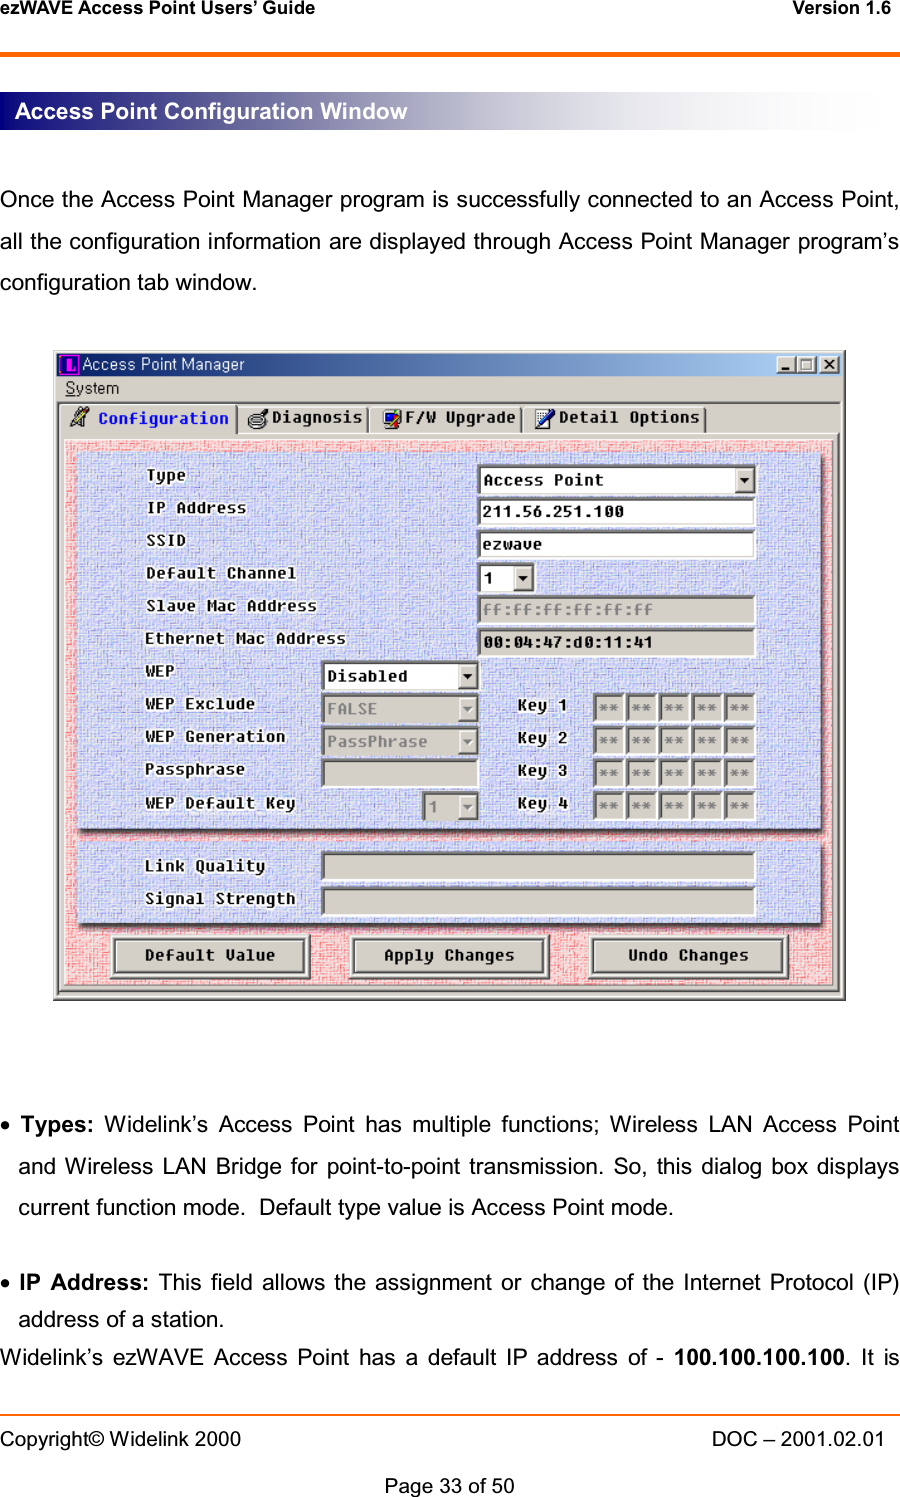Open Detail Options via its pencil icon
Image resolution: width=900 pixels, height=1497 pixels.
tap(543, 417)
